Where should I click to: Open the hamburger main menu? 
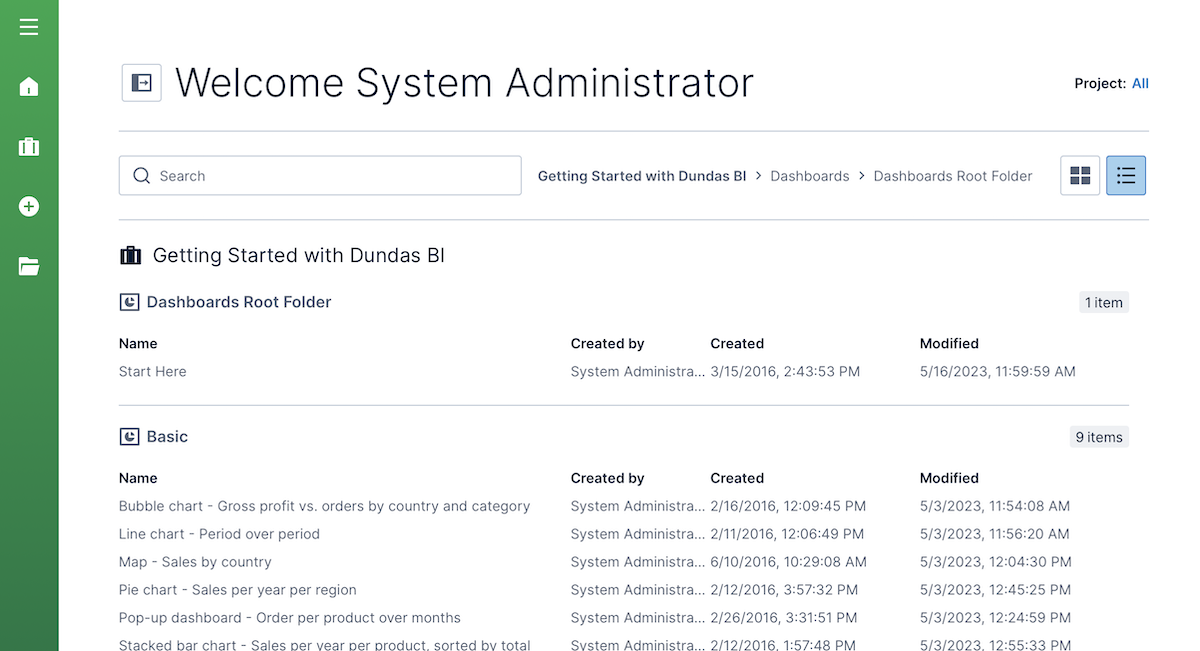click(x=29, y=27)
